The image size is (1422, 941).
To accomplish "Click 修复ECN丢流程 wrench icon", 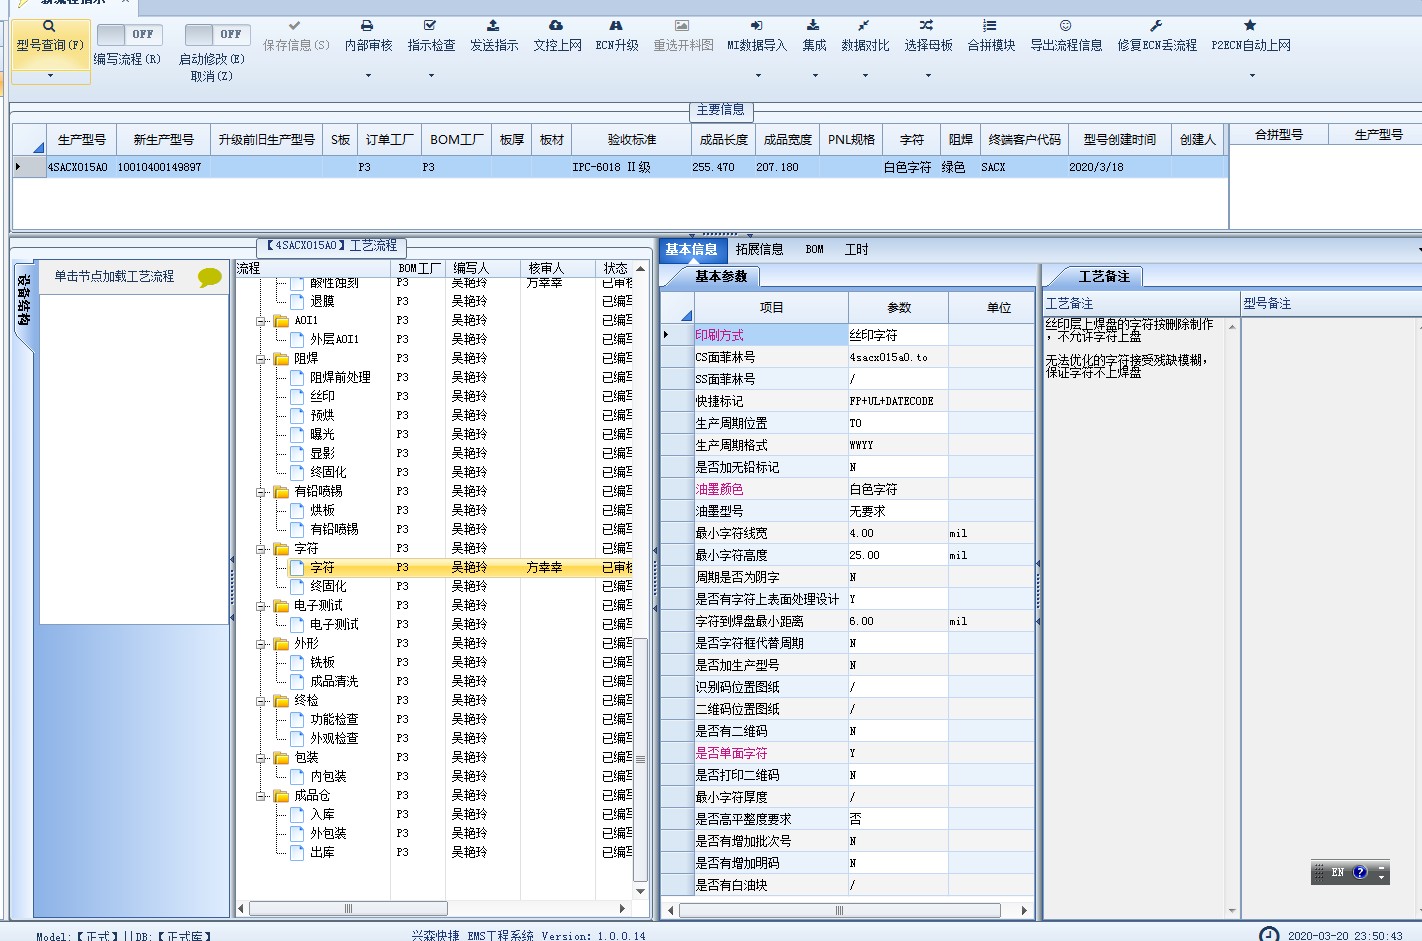I will 1156,25.
